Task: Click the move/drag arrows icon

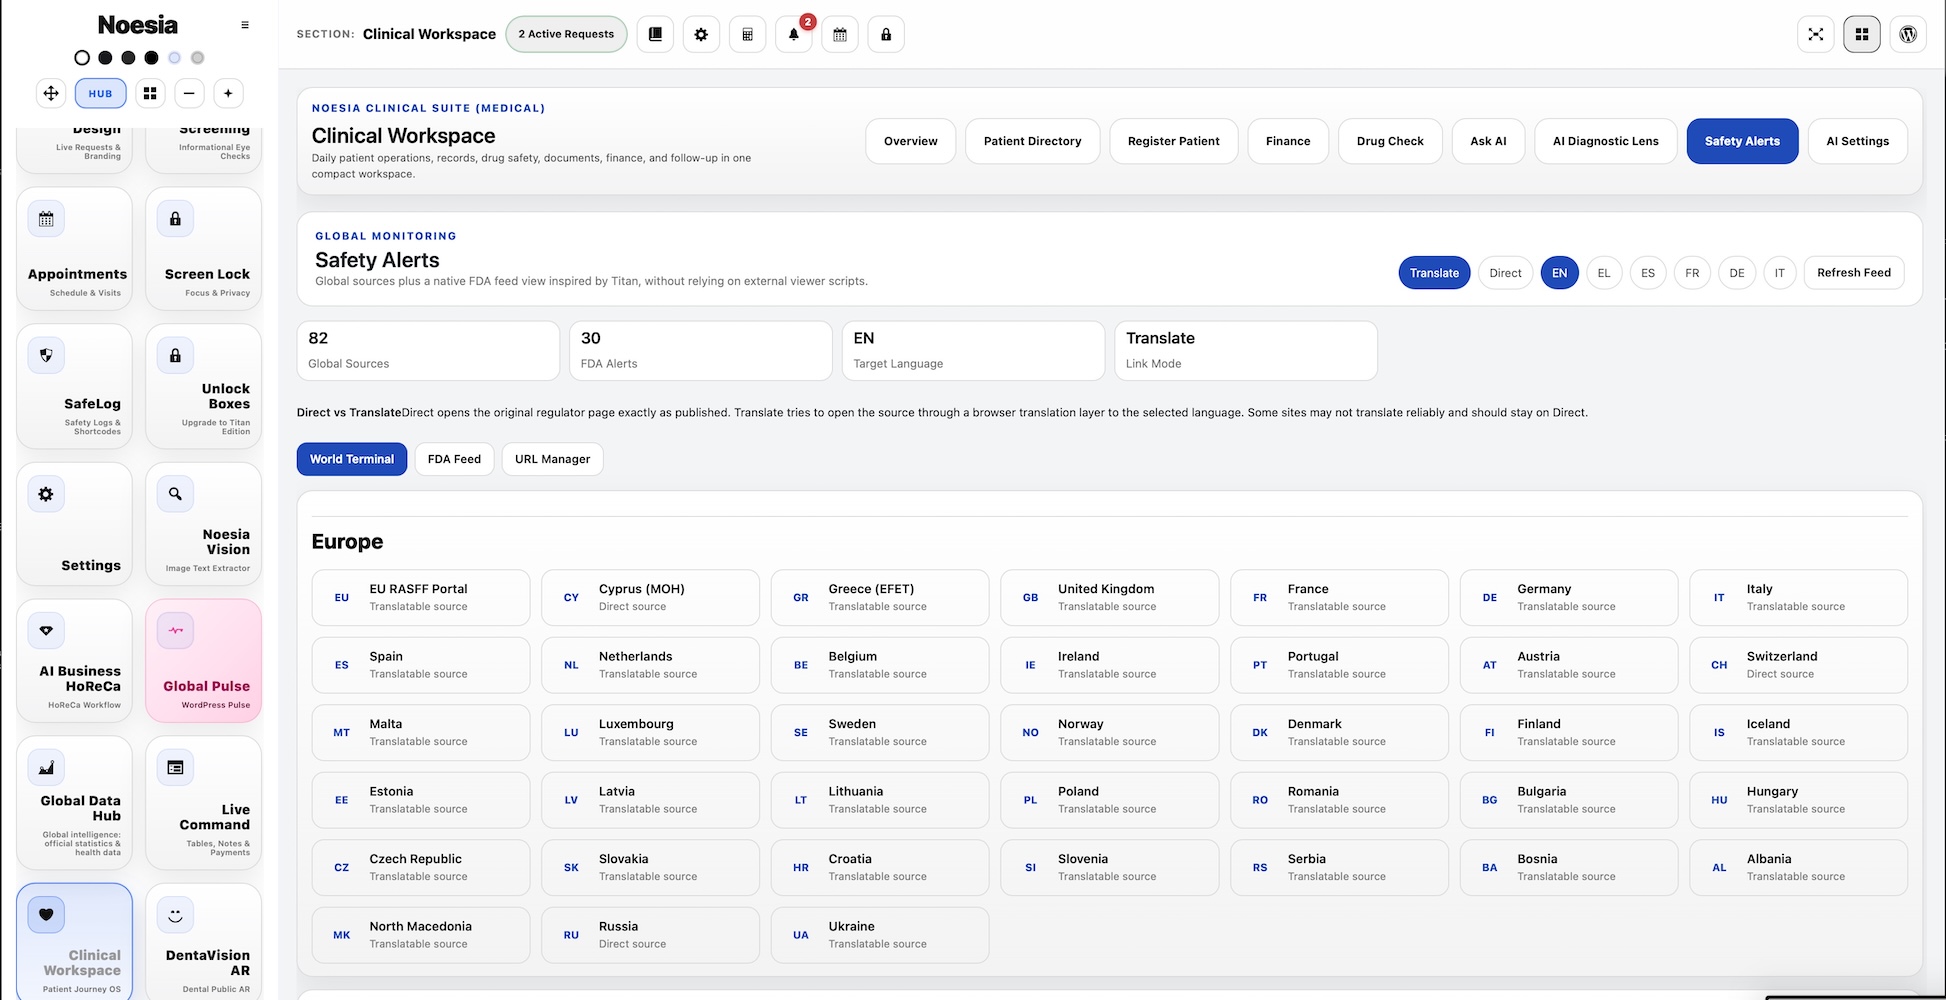Action: click(51, 93)
